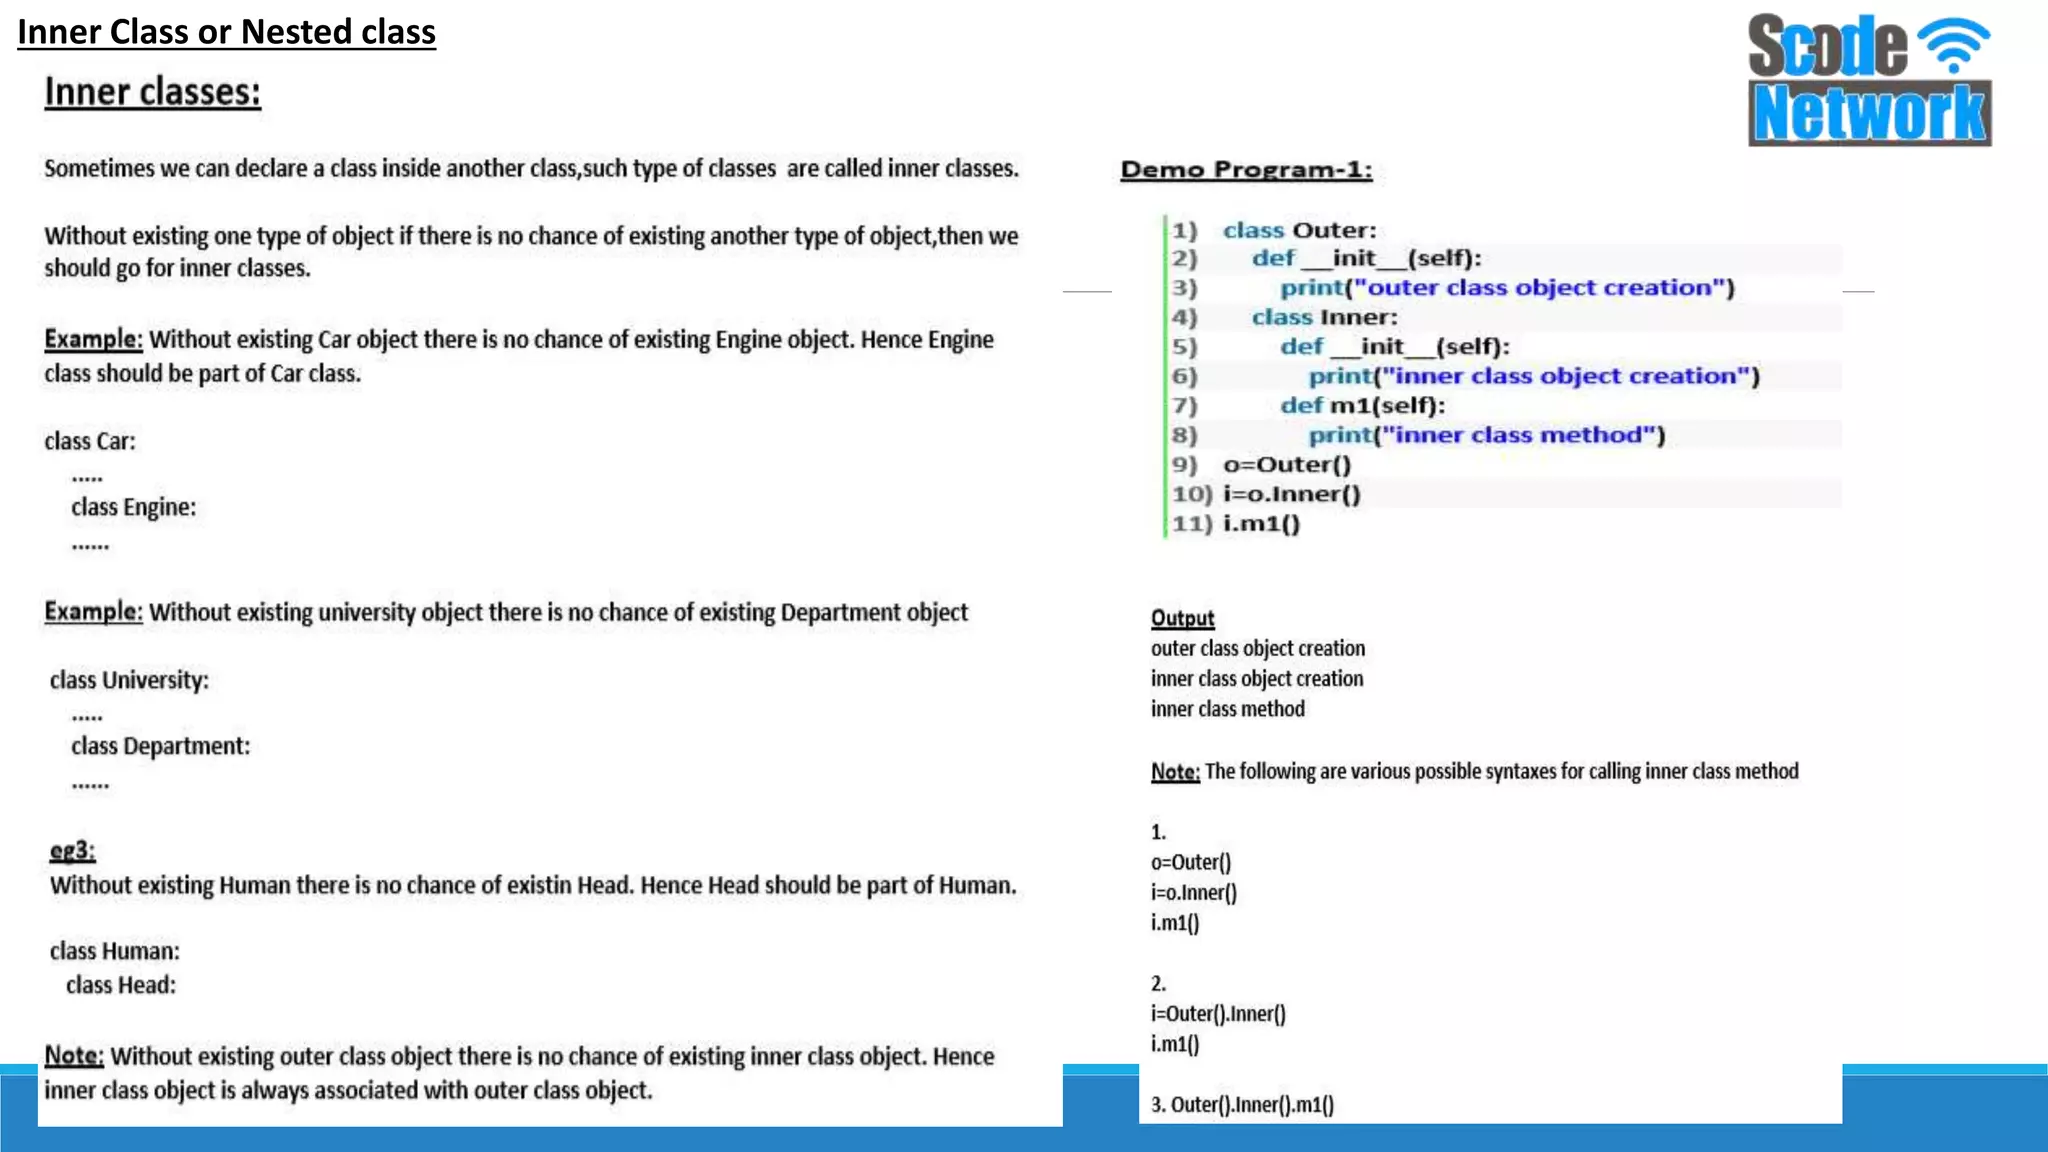This screenshot has width=2048, height=1152.
Task: Click the slide title 'Inner Class or Nested class'
Action: coord(227,32)
